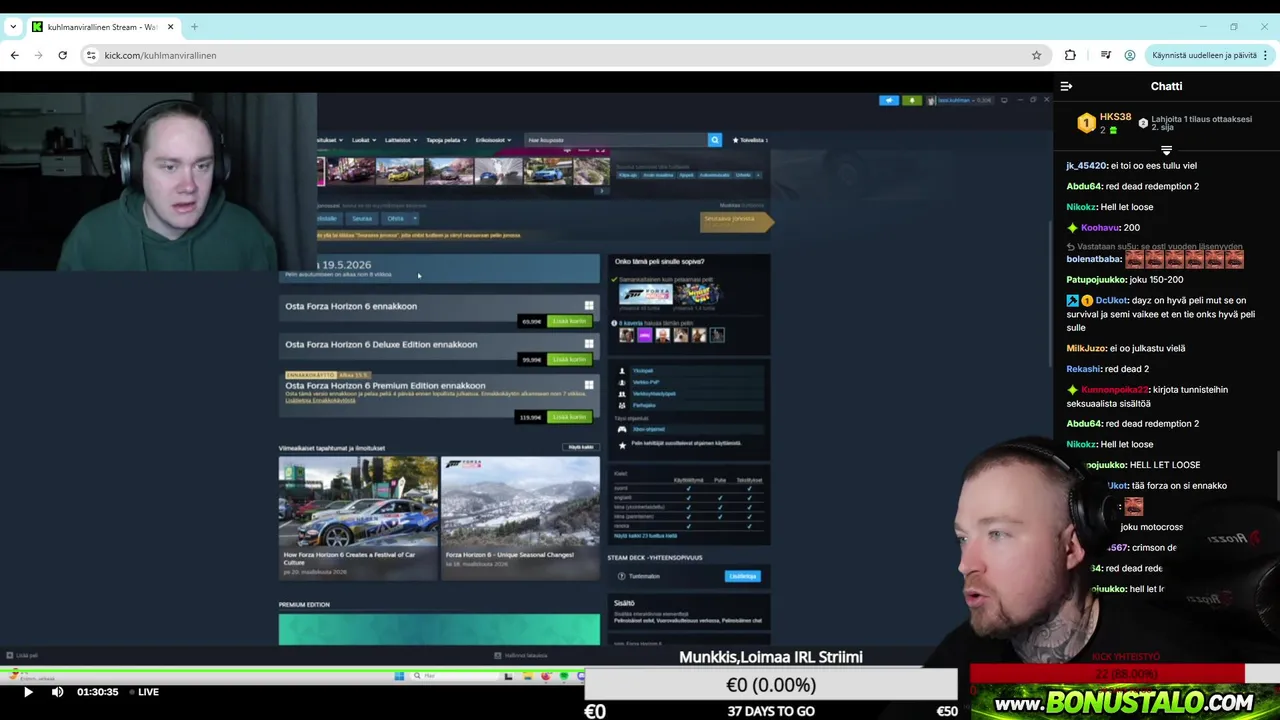The width and height of the screenshot is (1280, 720).
Task: Click Windows icon on standard edition row
Action: click(589, 306)
